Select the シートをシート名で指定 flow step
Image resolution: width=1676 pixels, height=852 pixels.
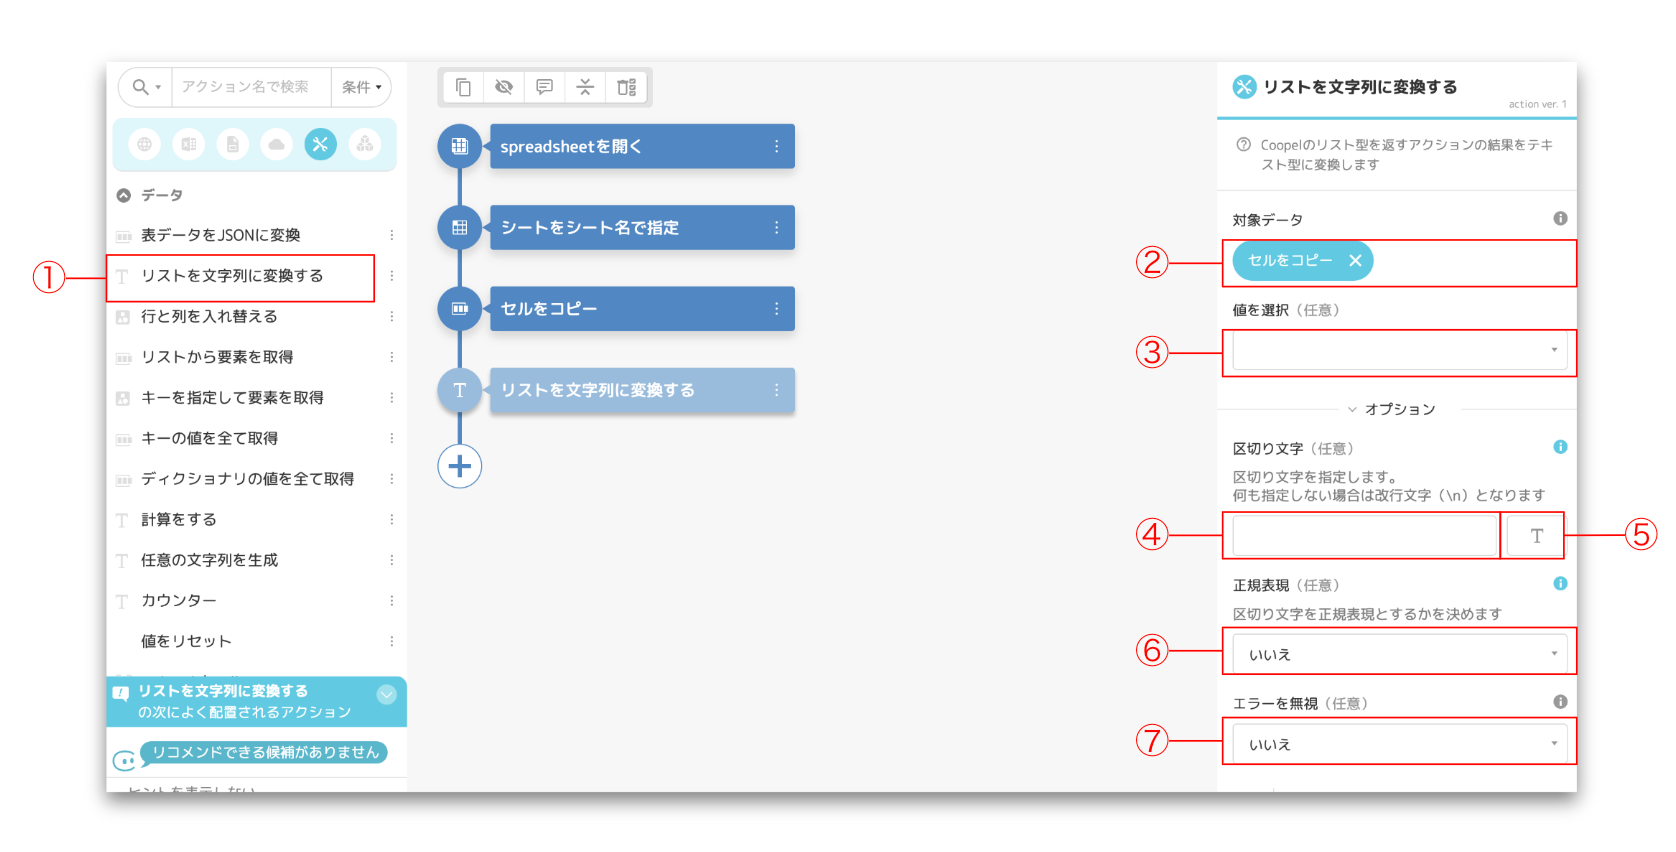click(x=642, y=227)
